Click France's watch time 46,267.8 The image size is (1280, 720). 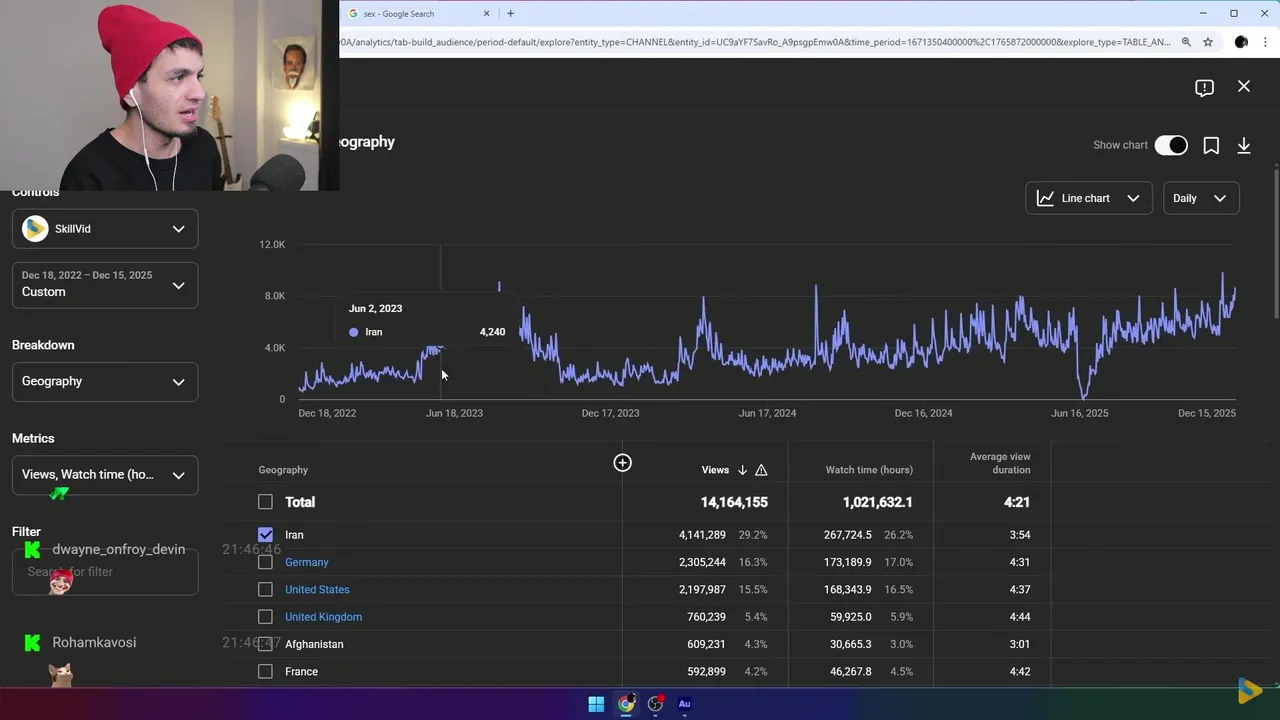point(848,672)
